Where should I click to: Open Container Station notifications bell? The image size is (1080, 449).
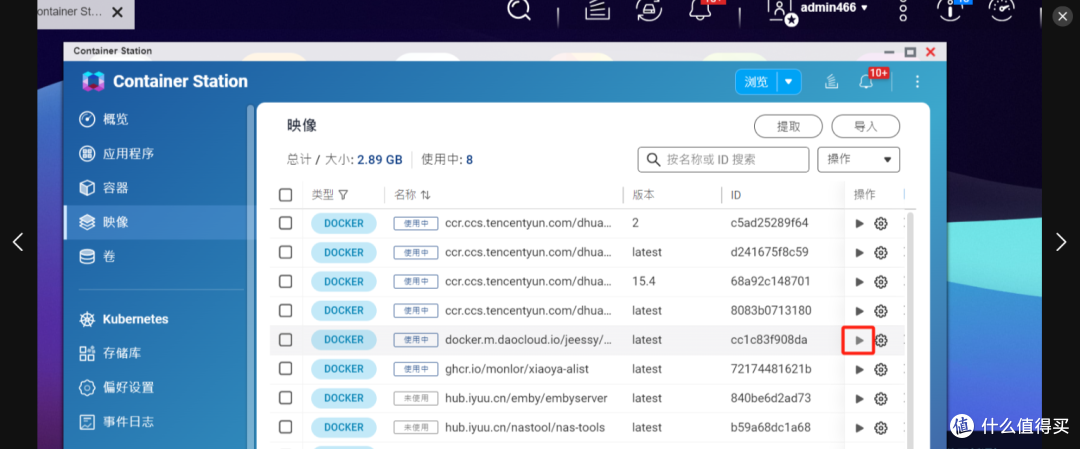pos(866,82)
